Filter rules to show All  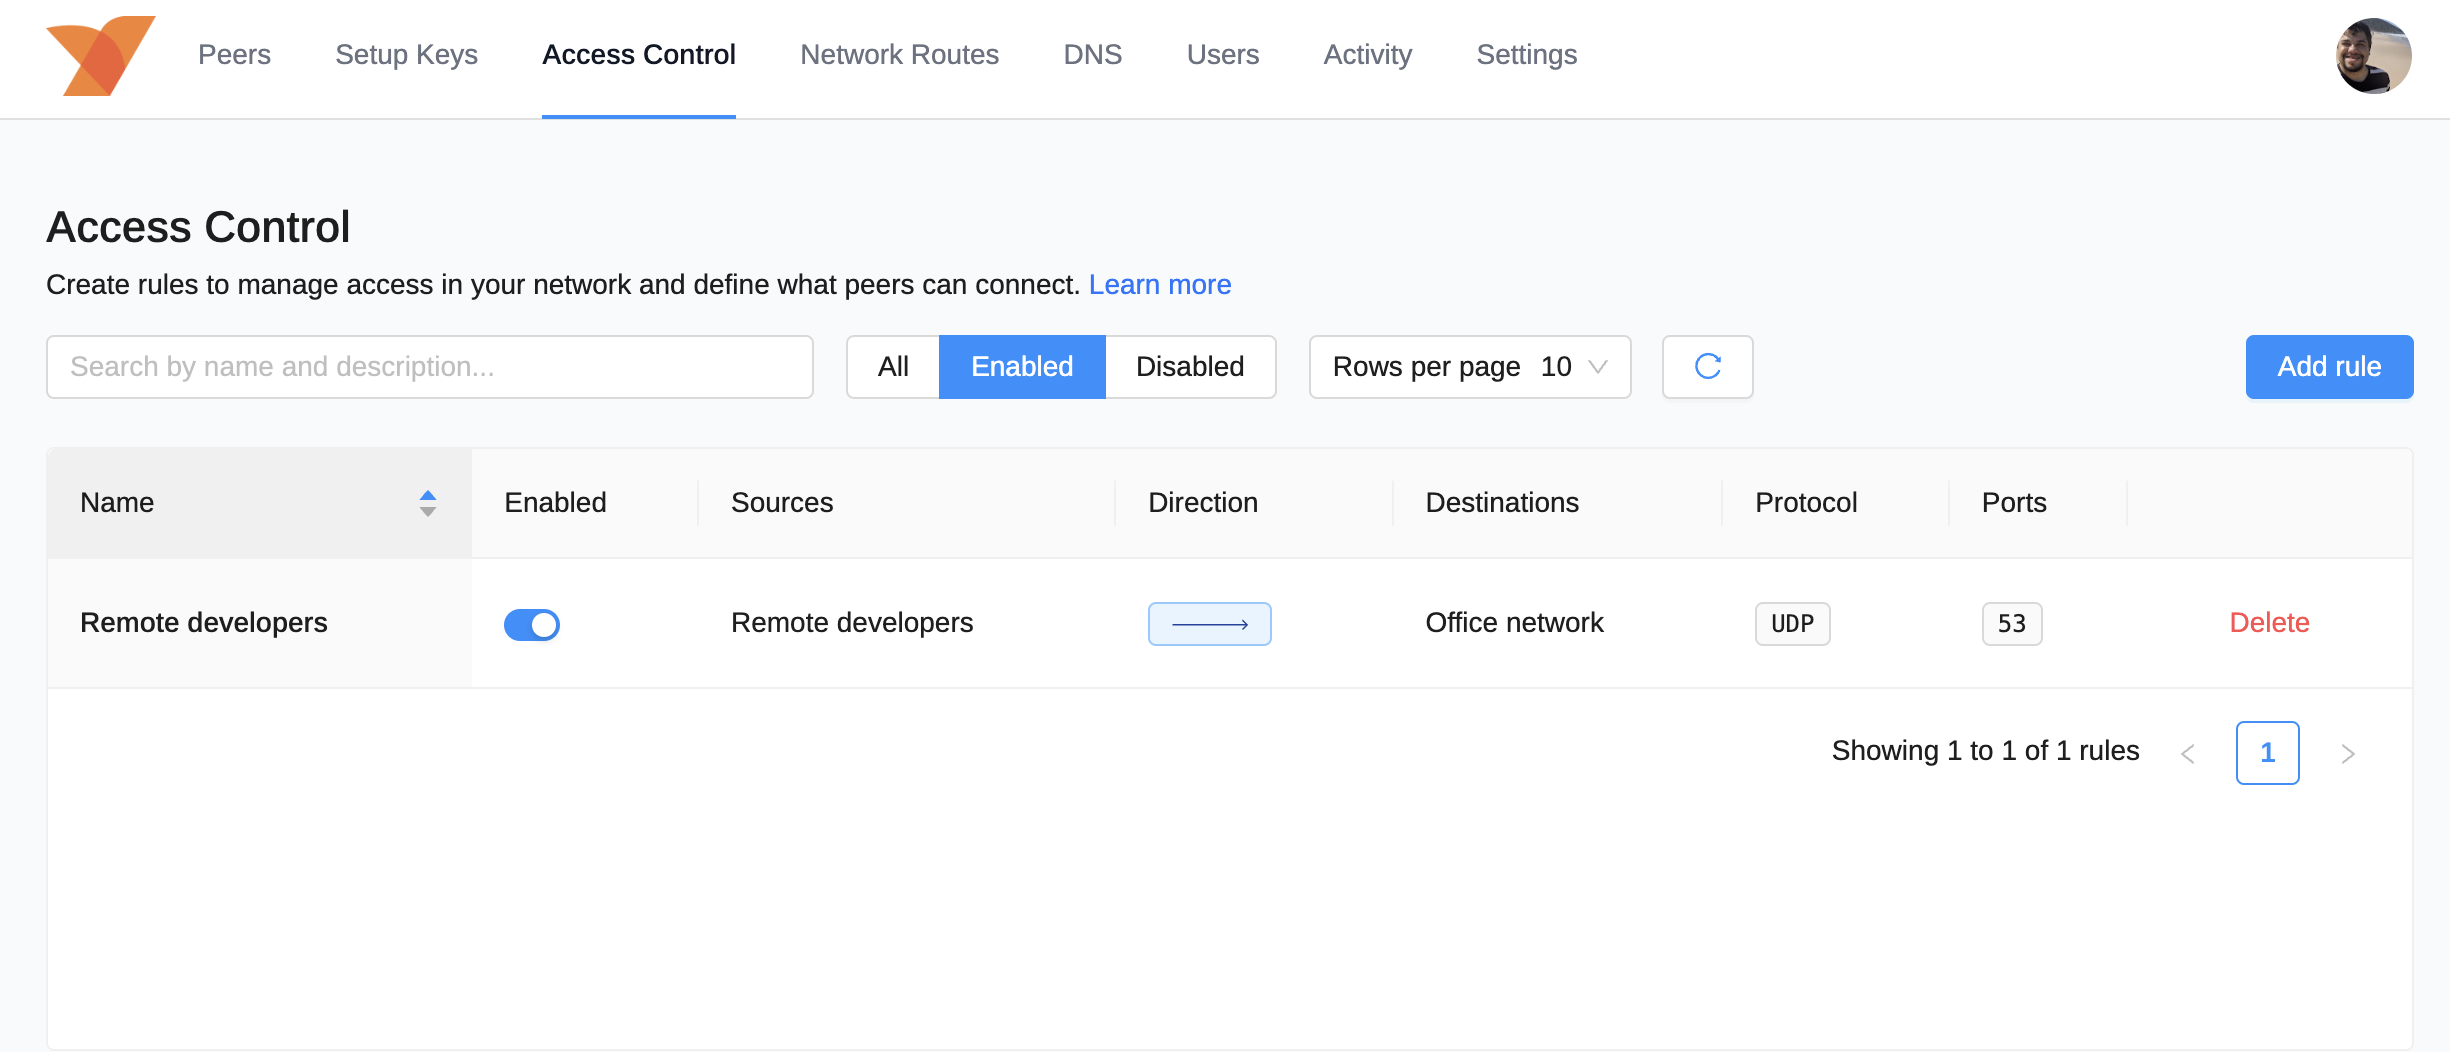[x=893, y=367]
